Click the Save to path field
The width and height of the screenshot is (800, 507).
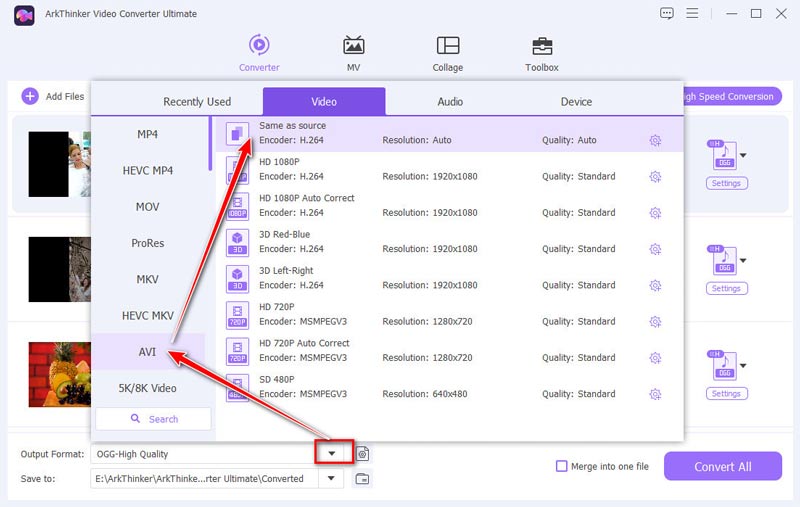click(204, 478)
